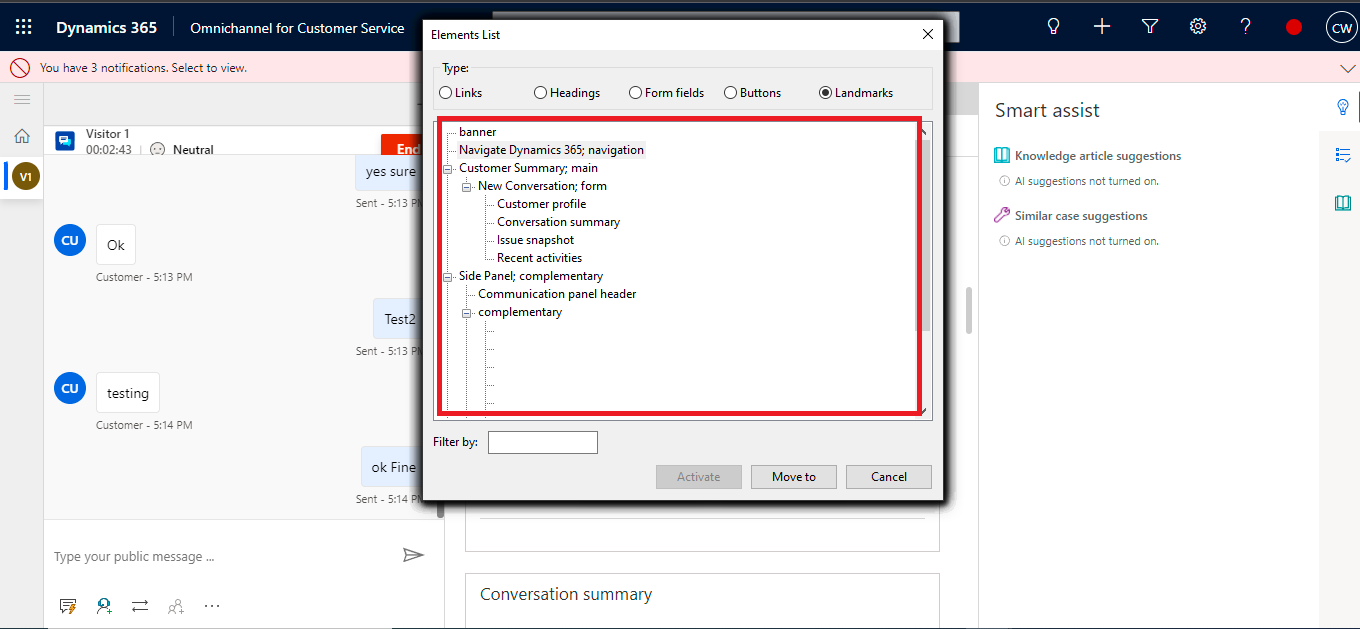Click inside the Filter by field

(542, 441)
